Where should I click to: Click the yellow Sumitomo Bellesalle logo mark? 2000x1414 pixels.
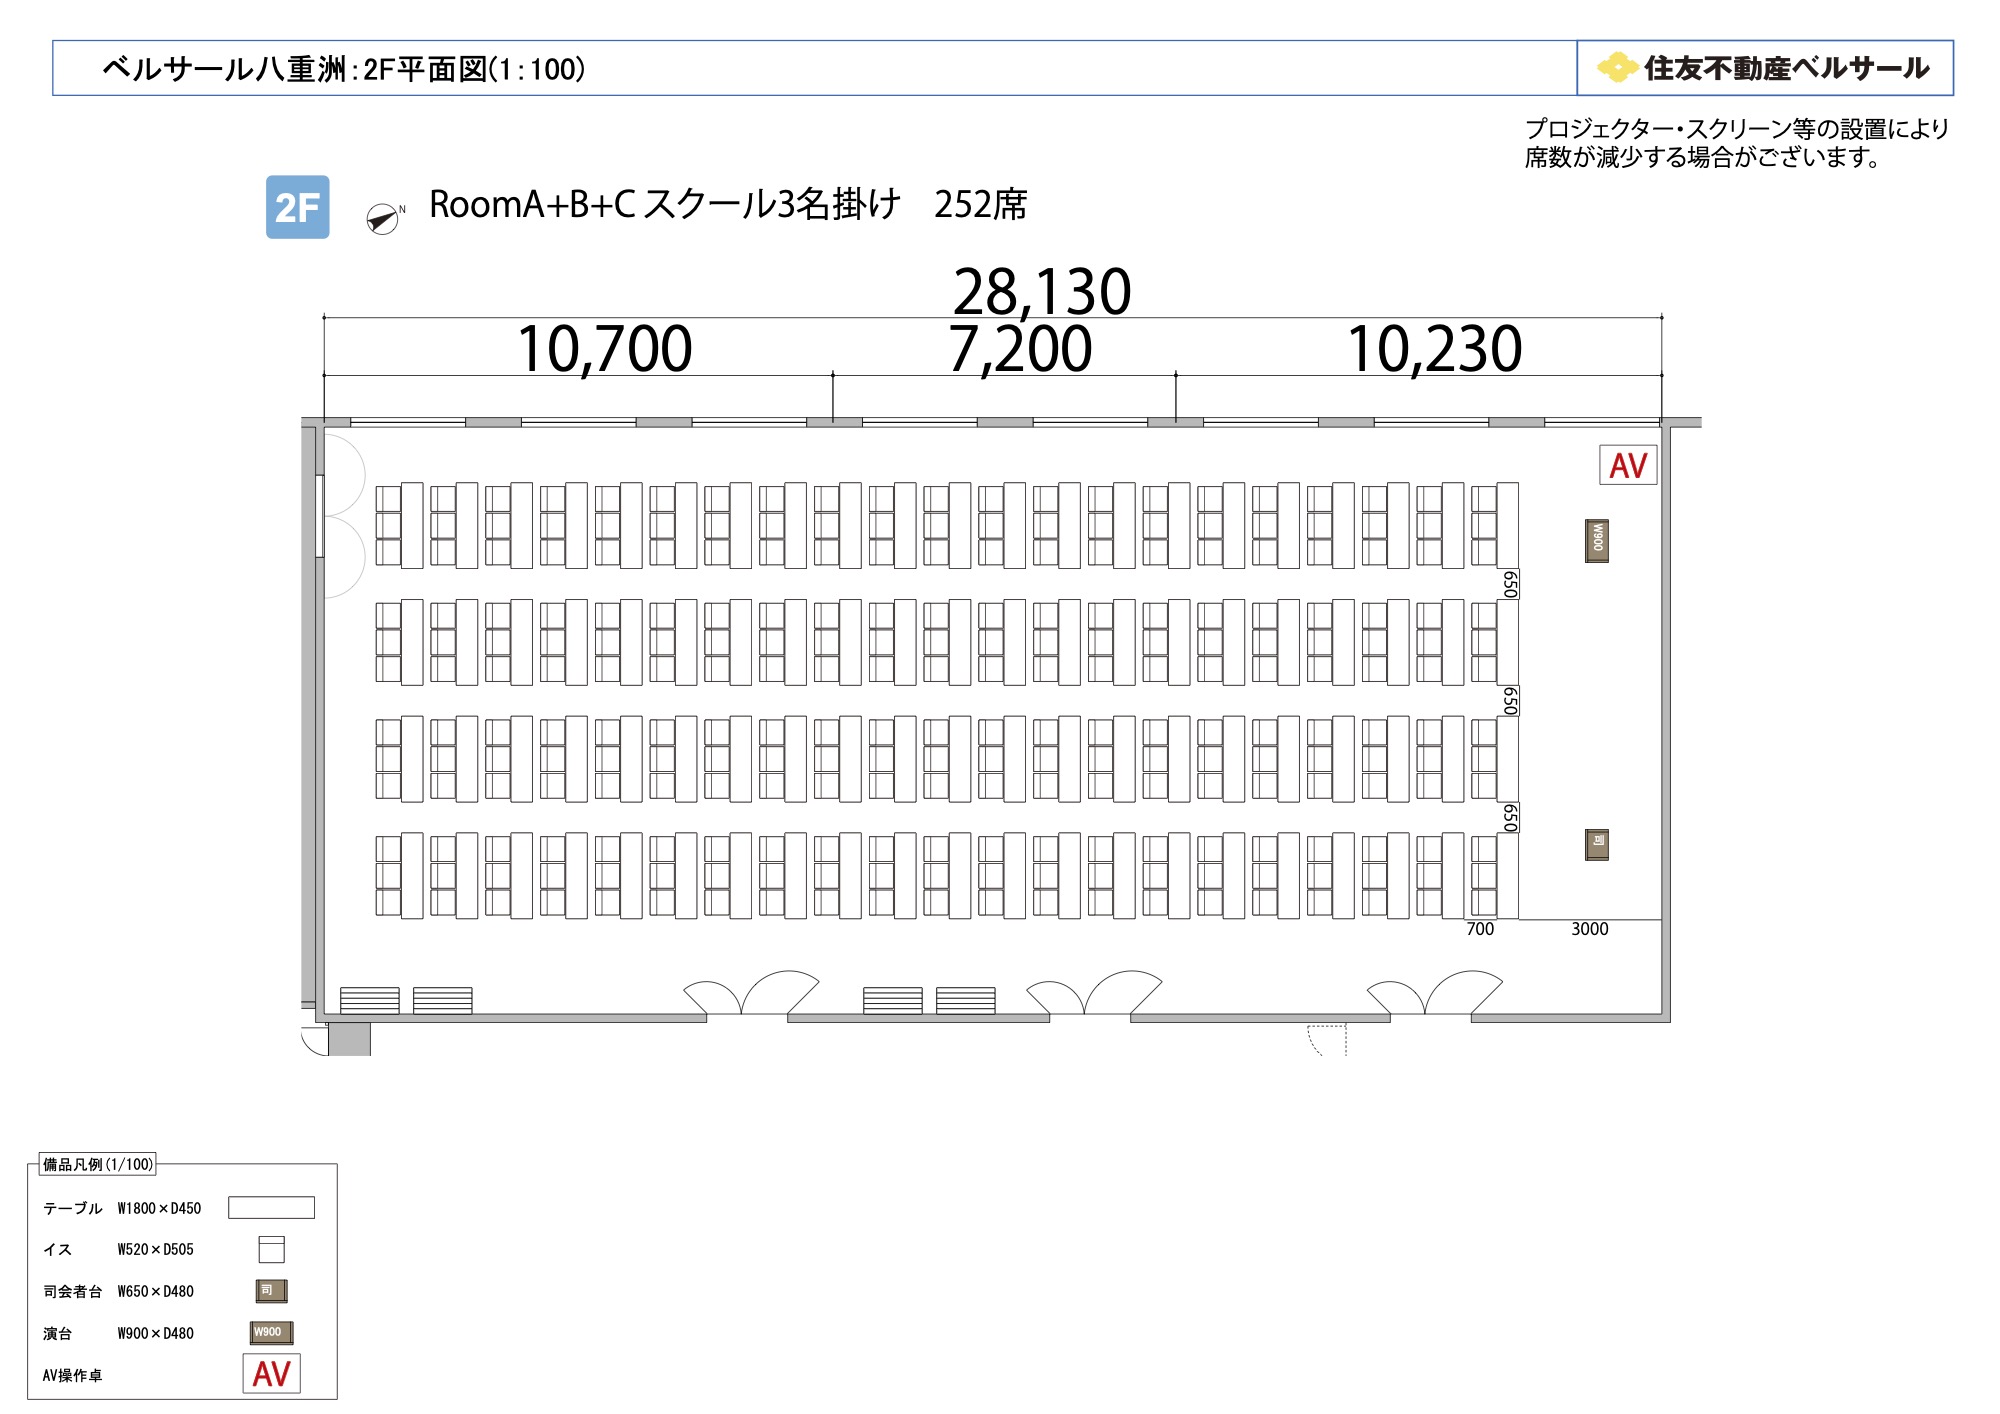click(x=1617, y=68)
